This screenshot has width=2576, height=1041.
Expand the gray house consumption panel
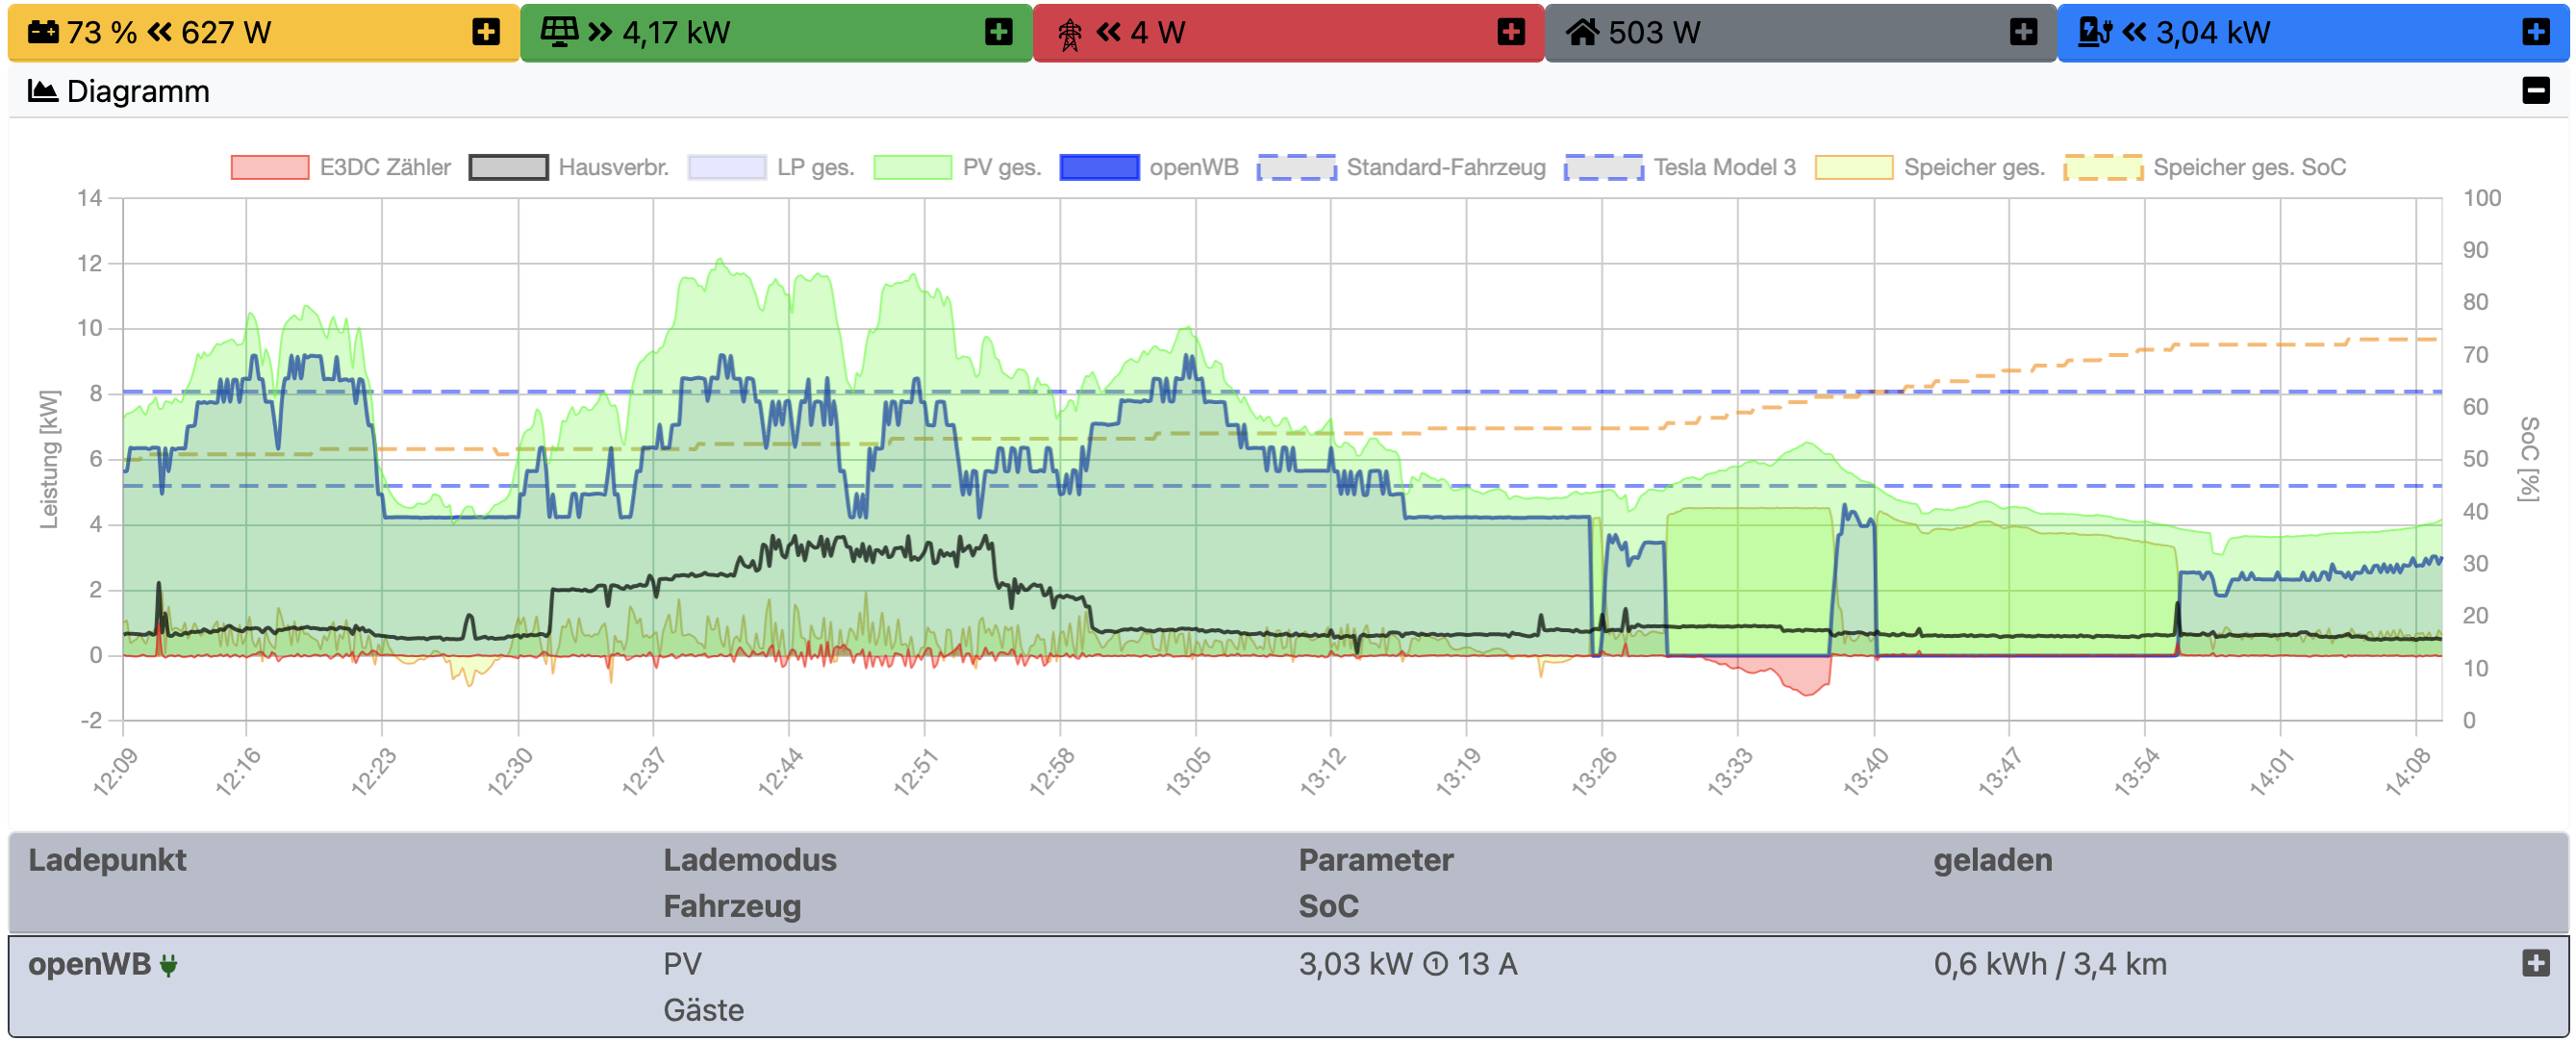click(x=2023, y=32)
